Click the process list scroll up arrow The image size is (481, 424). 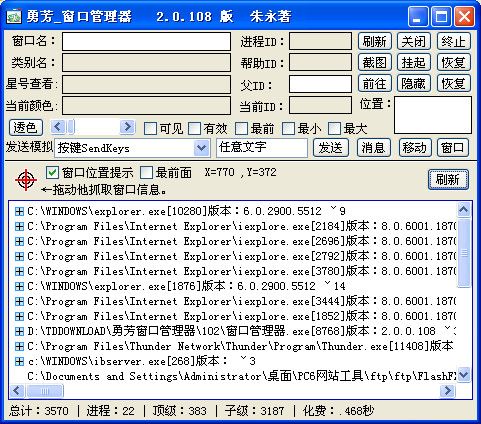tap(464, 210)
